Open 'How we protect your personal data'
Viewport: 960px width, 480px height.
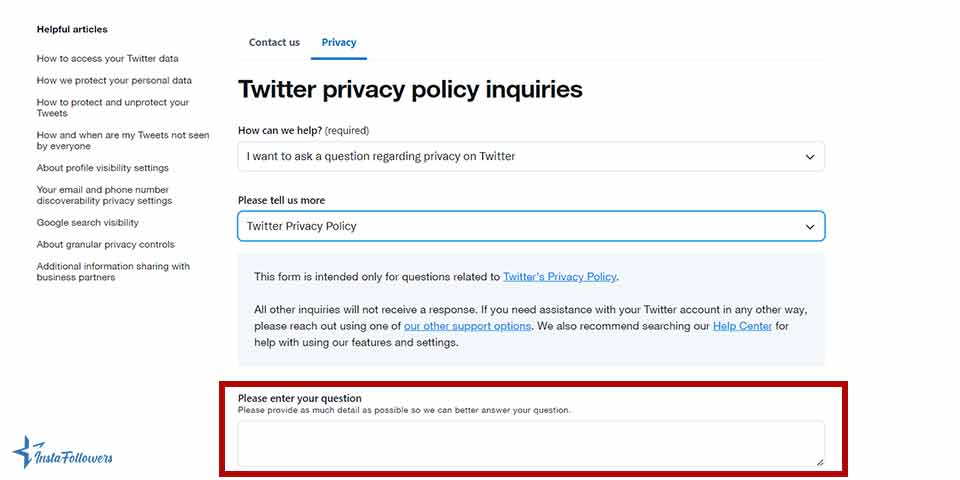pyautogui.click(x=114, y=81)
